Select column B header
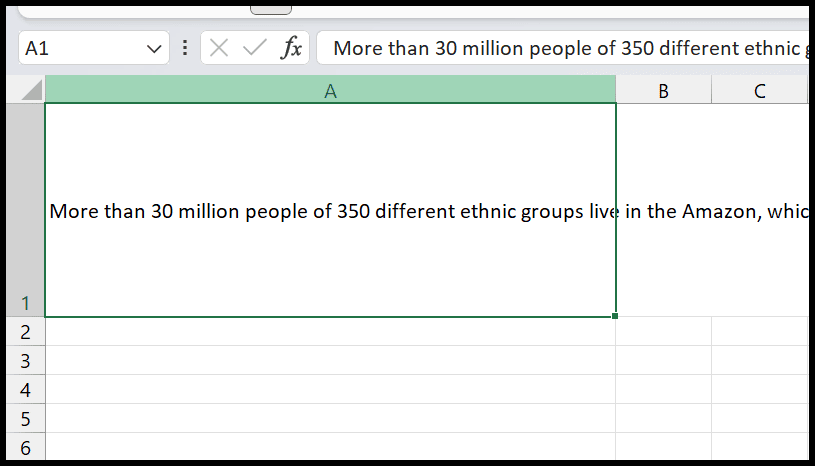This screenshot has height=466, width=815. pyautogui.click(x=664, y=89)
